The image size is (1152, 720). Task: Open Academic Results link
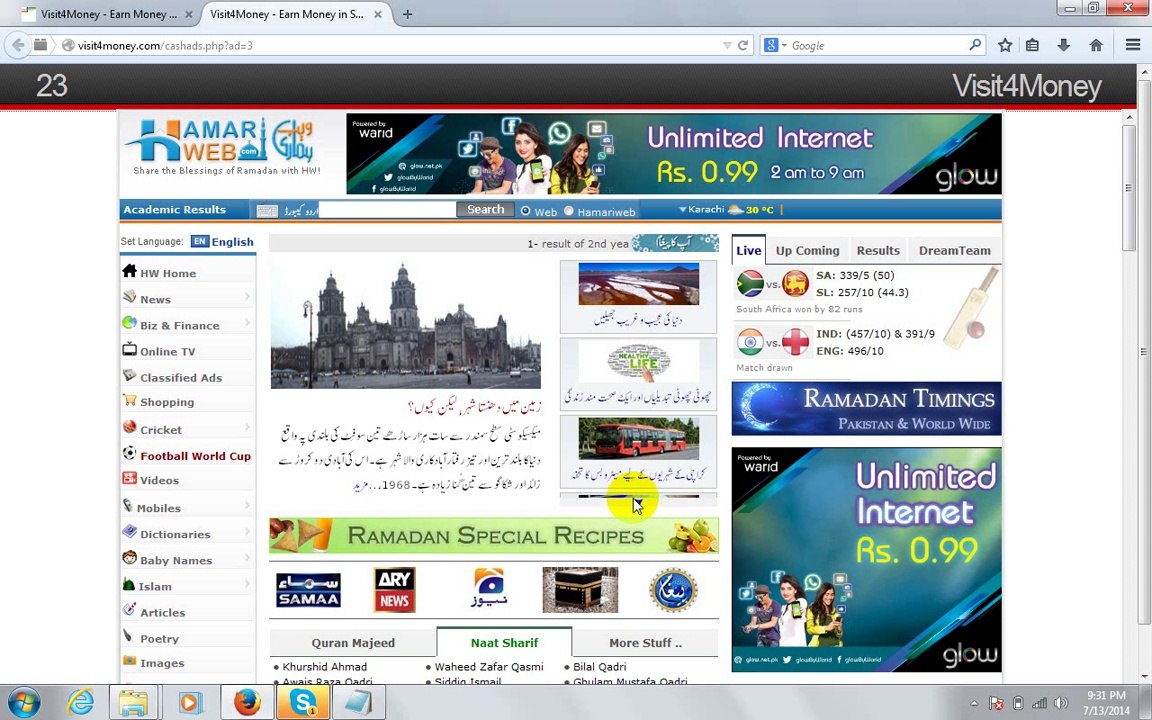pyautogui.click(x=175, y=209)
